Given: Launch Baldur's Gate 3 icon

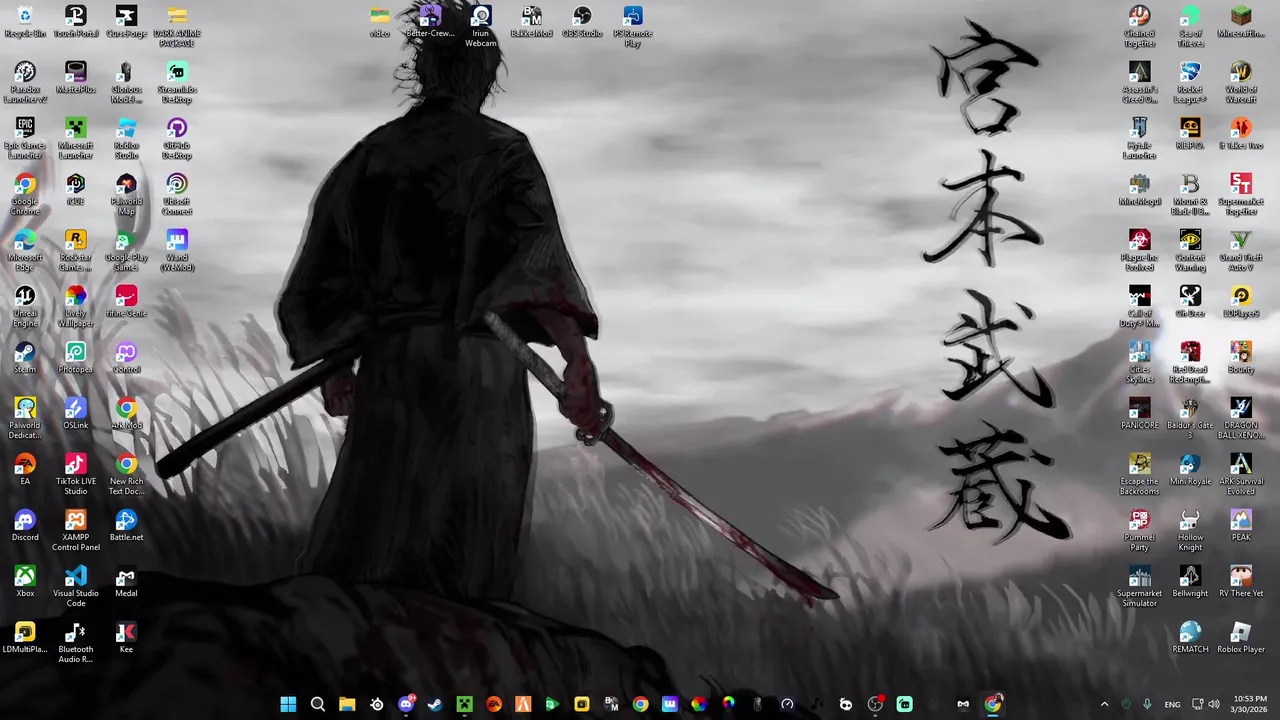Looking at the screenshot, I should pos(1190,419).
